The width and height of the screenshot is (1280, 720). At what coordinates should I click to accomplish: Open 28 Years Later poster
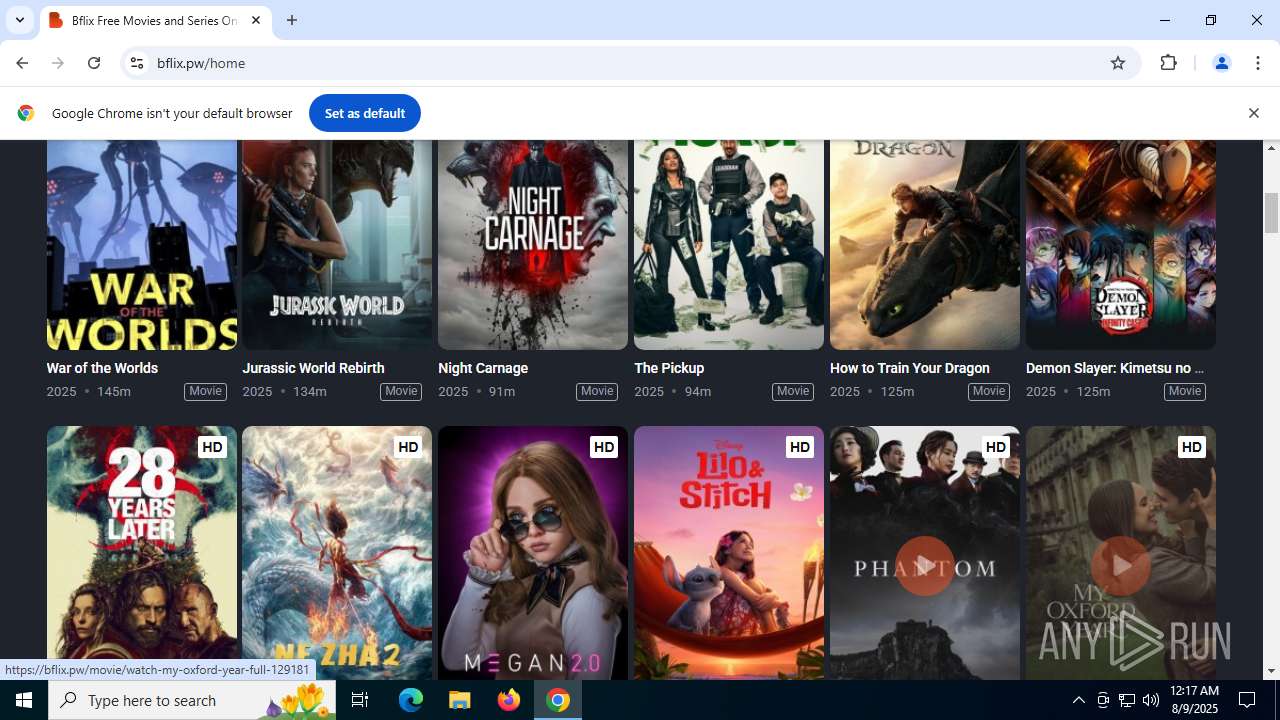142,553
